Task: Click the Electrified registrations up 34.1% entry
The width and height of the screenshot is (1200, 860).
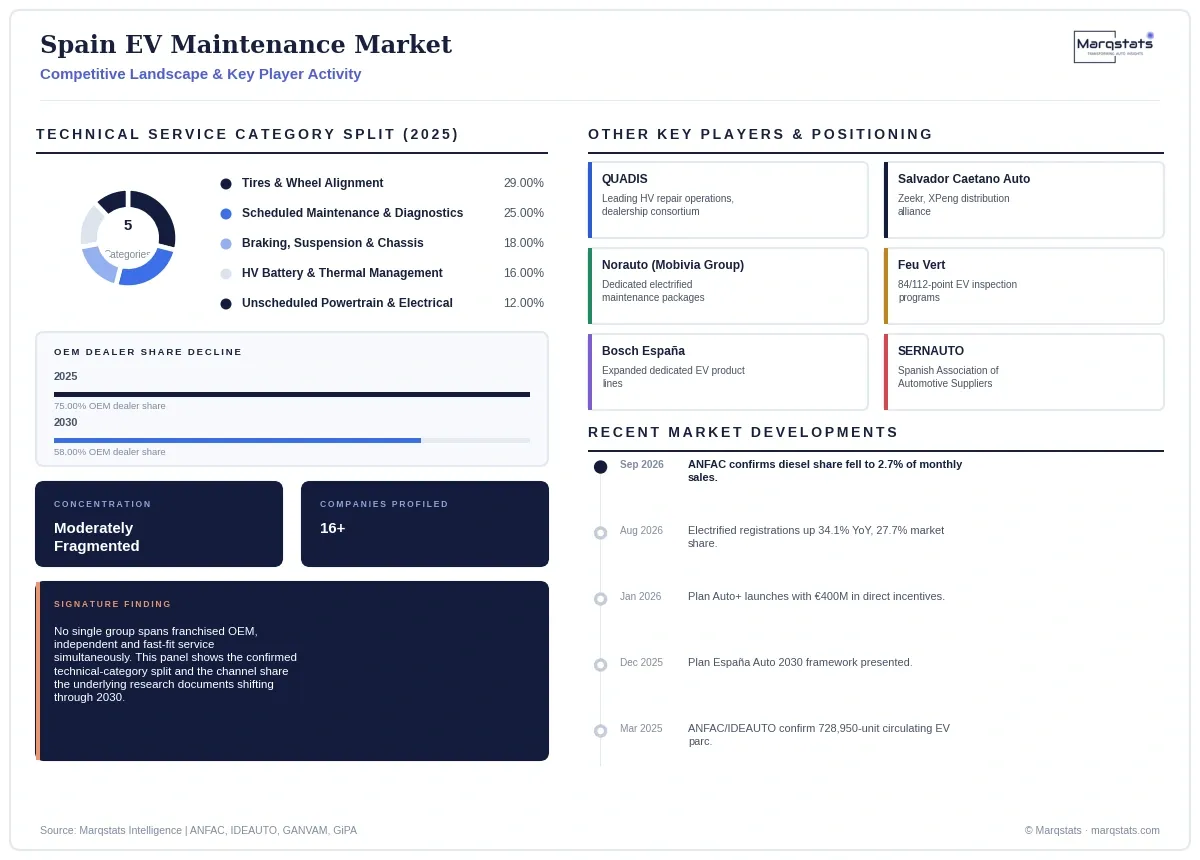Action: point(816,537)
